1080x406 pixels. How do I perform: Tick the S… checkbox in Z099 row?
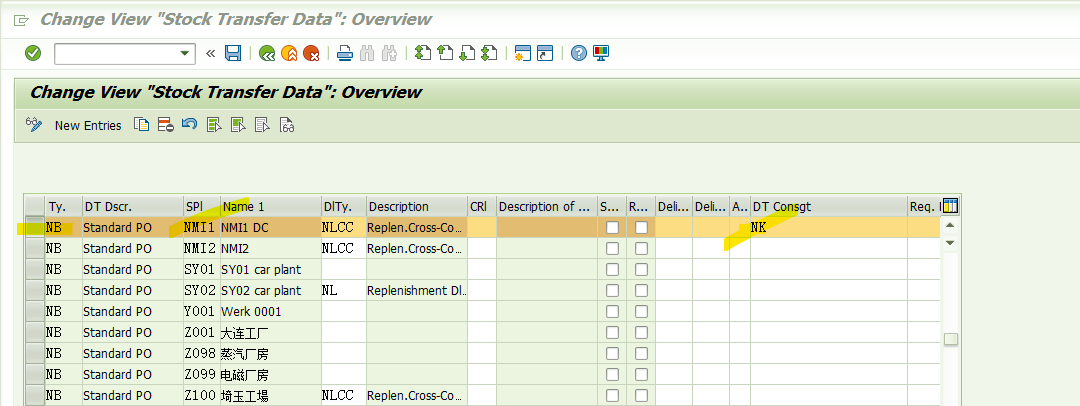612,375
